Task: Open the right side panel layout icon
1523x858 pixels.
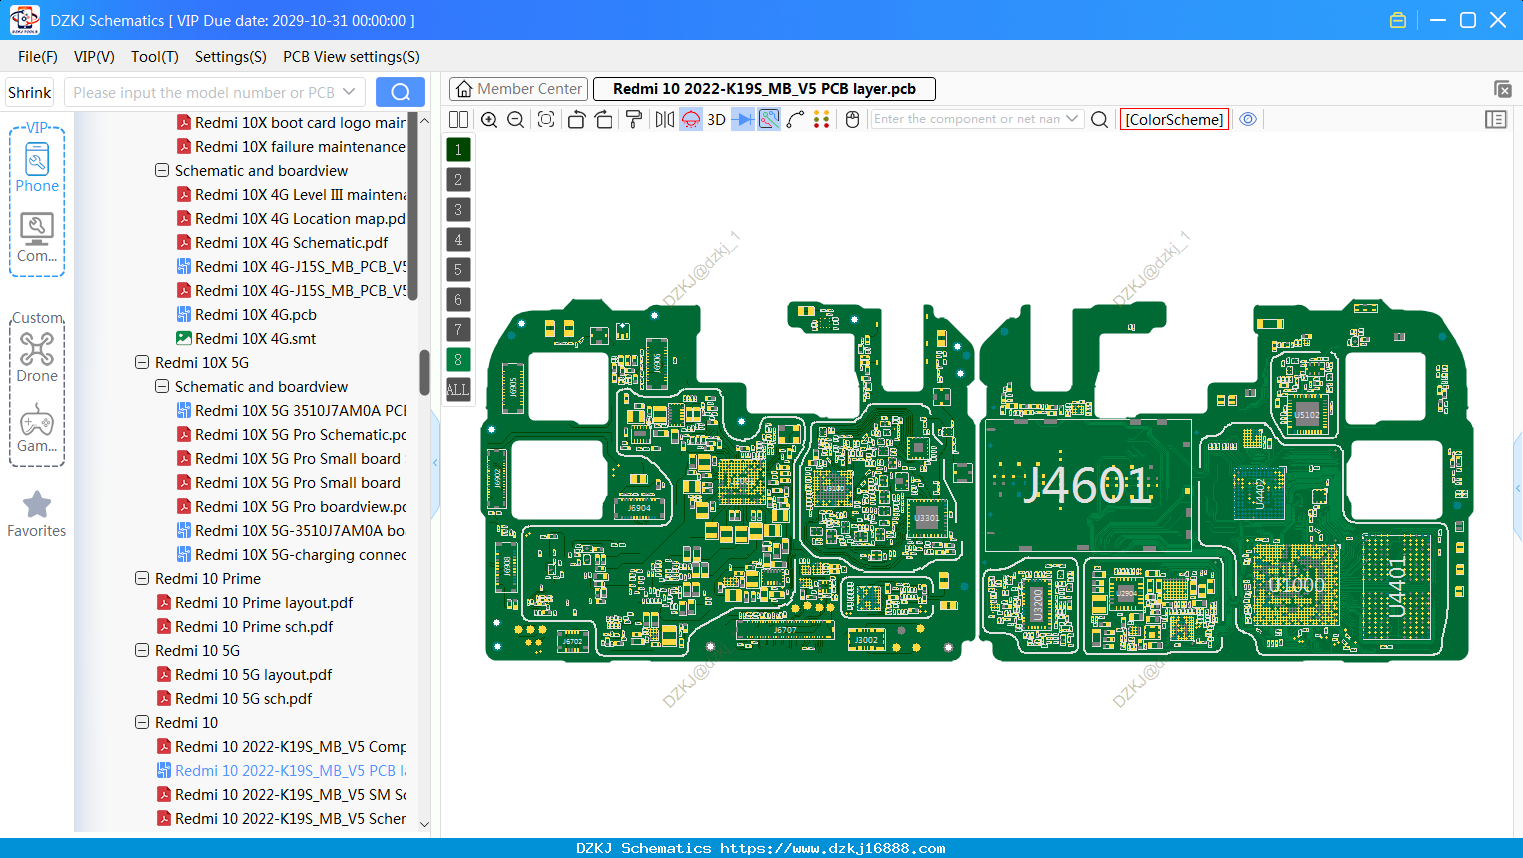Action: pos(1496,119)
